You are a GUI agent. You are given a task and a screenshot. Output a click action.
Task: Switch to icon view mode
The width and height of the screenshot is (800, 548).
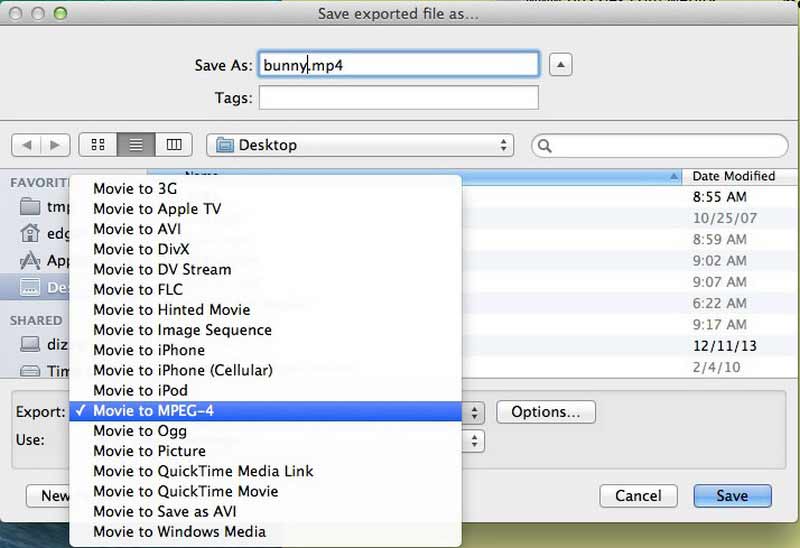(x=98, y=145)
